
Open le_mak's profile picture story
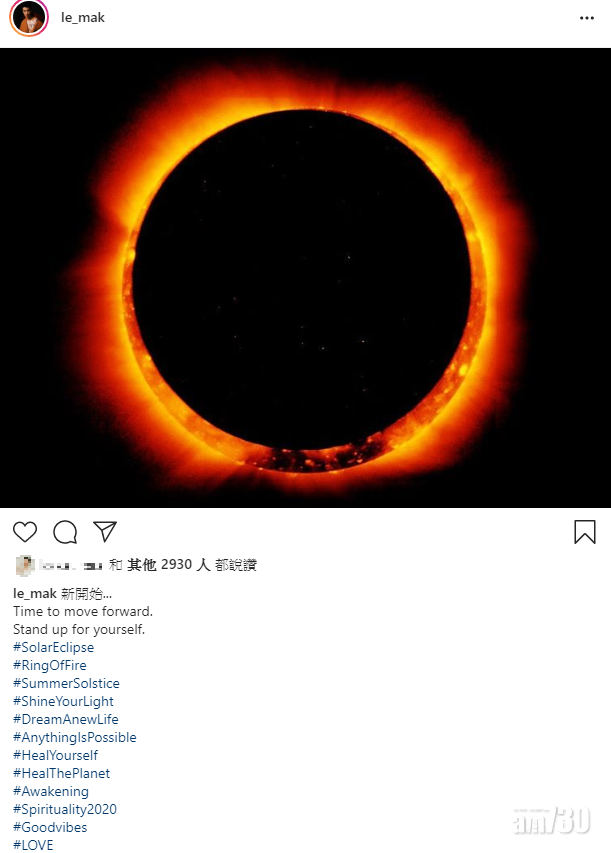click(29, 17)
